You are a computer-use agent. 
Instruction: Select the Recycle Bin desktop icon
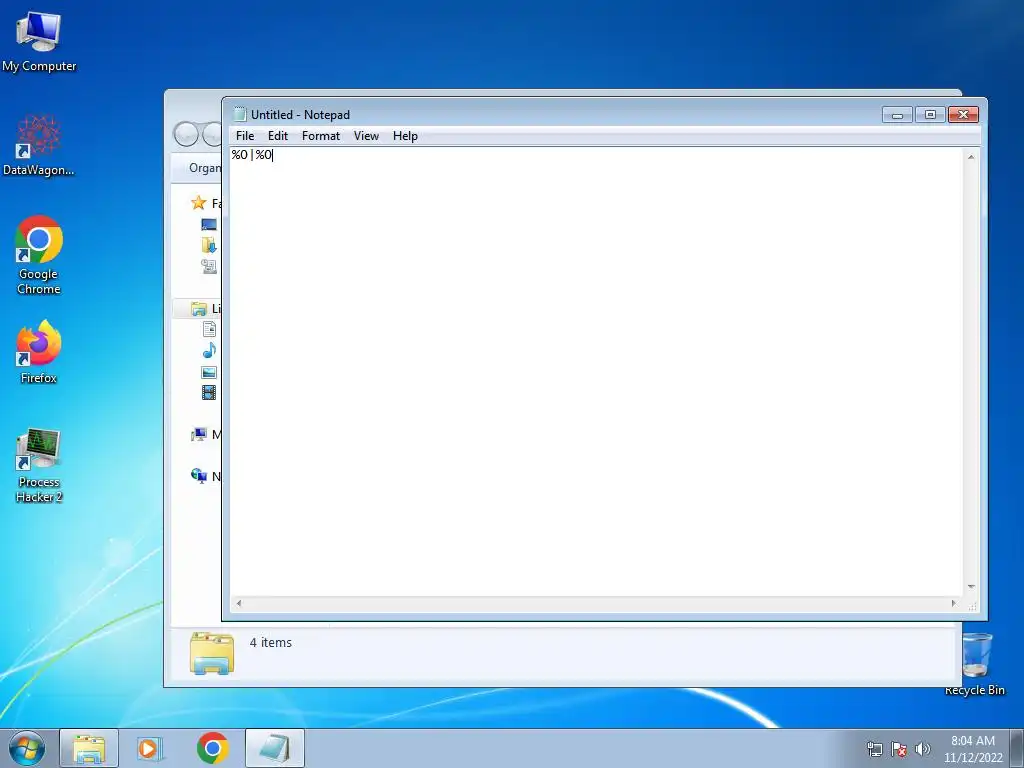pyautogui.click(x=976, y=665)
